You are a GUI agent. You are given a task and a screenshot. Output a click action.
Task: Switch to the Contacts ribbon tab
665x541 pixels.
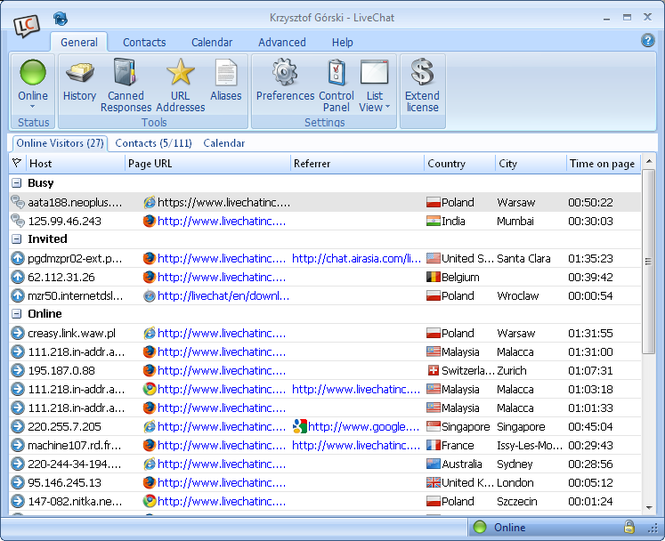click(x=144, y=42)
